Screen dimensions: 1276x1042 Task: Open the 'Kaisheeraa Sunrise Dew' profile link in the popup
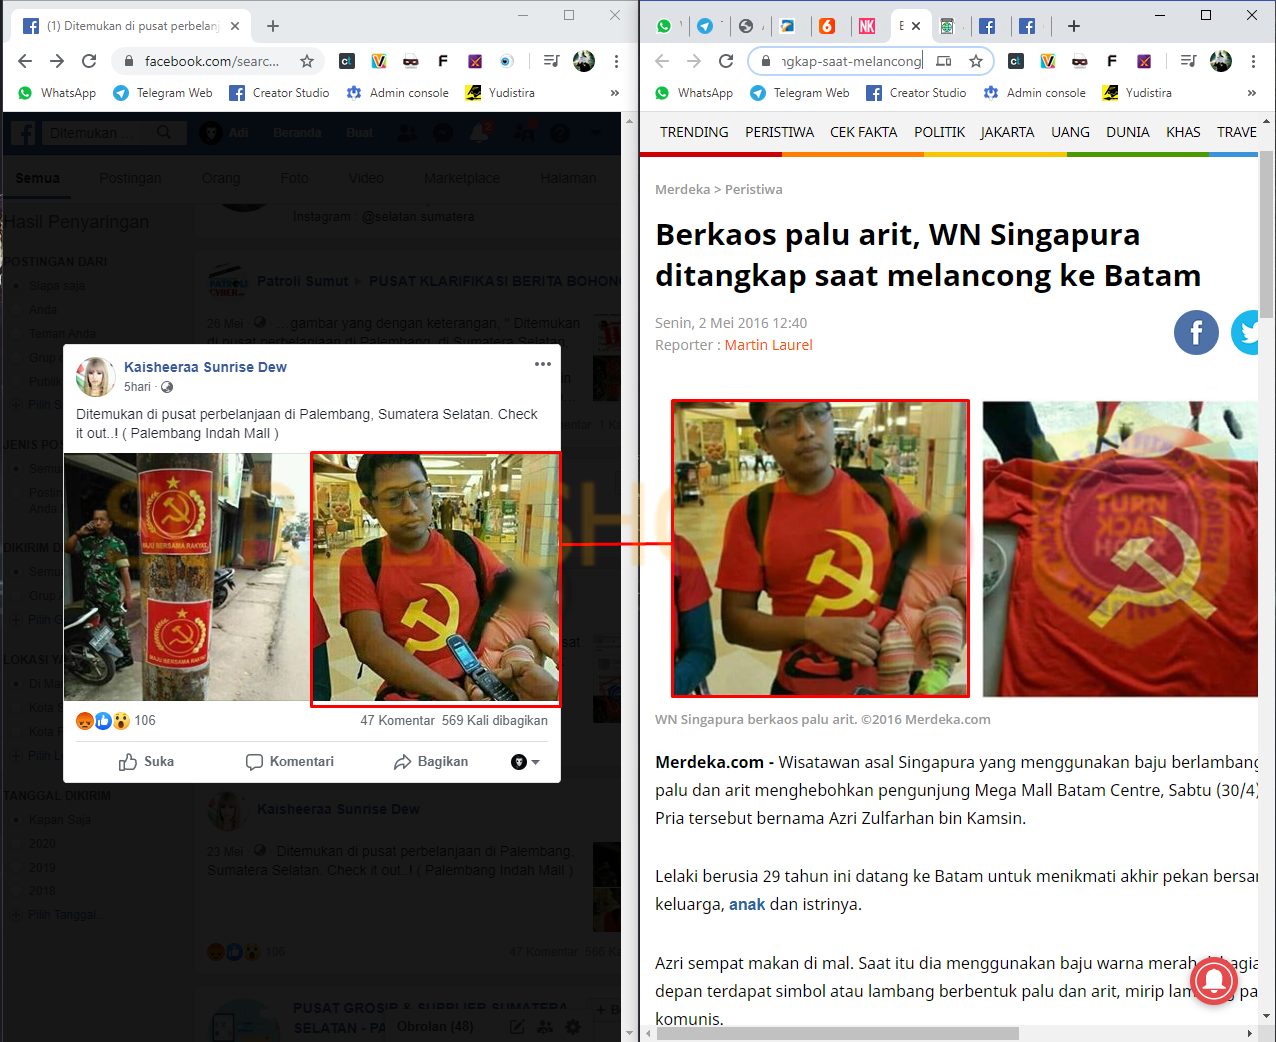coord(205,367)
